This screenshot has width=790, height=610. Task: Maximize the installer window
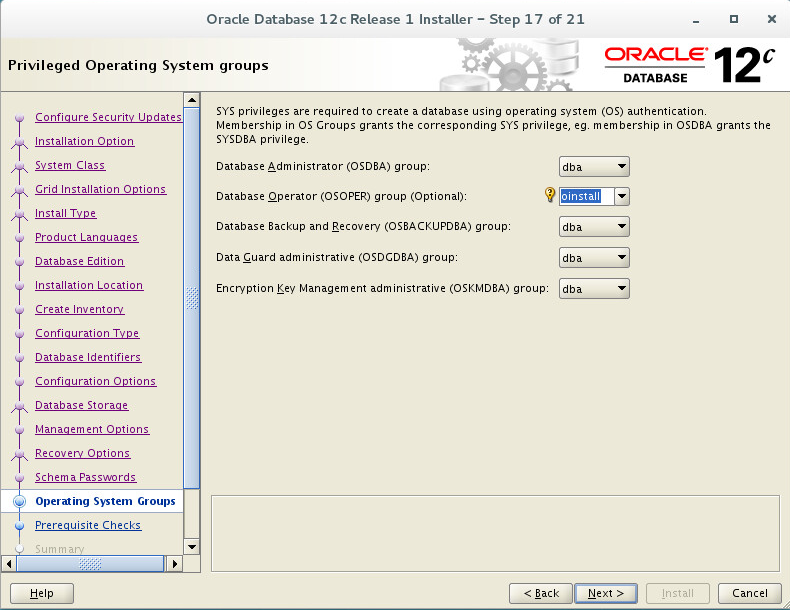click(x=734, y=19)
